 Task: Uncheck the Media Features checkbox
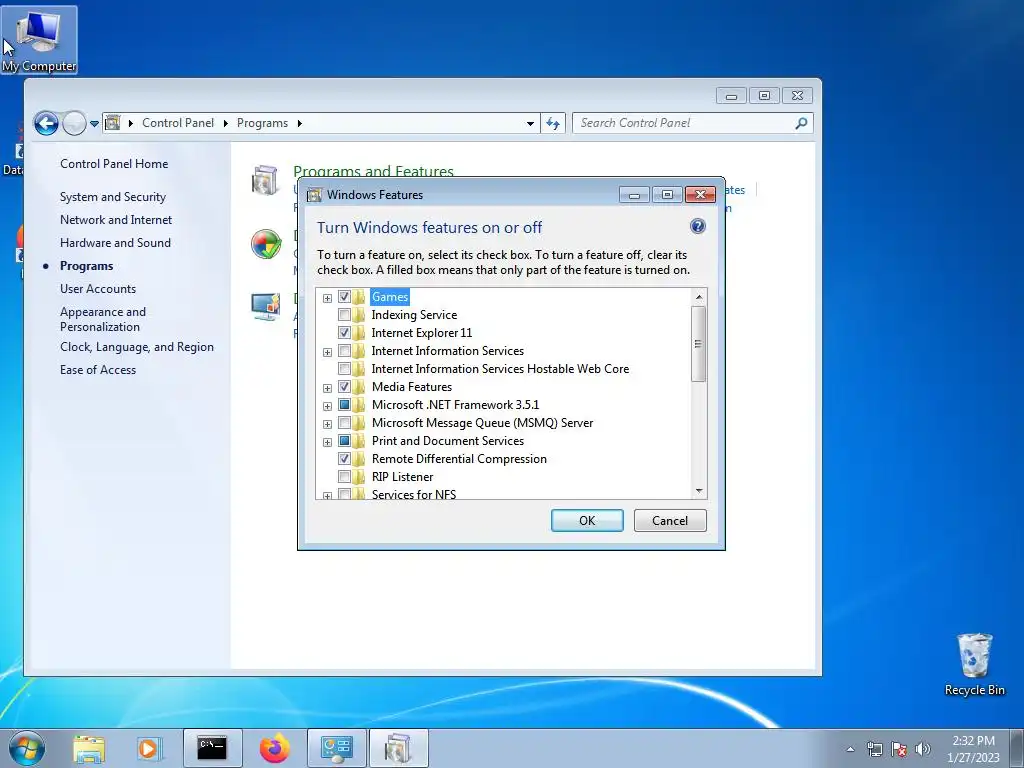tap(344, 387)
